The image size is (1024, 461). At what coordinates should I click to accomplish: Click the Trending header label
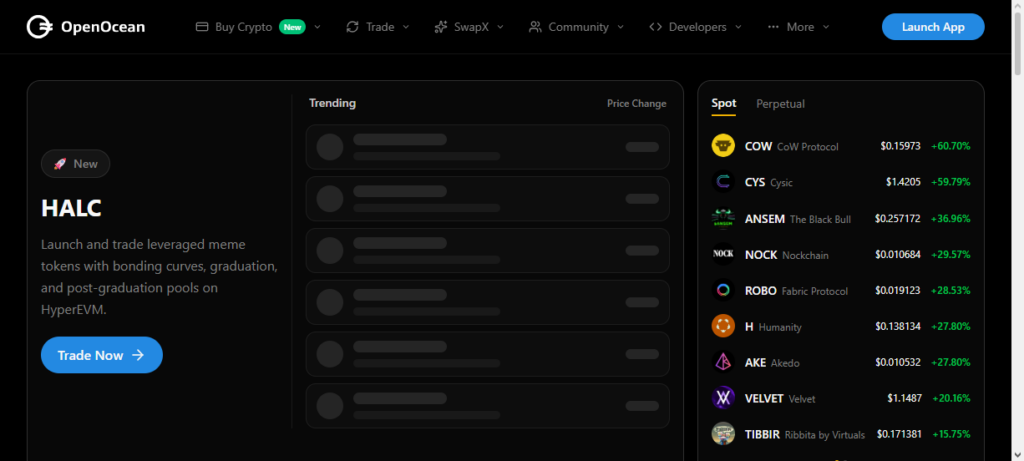[332, 103]
